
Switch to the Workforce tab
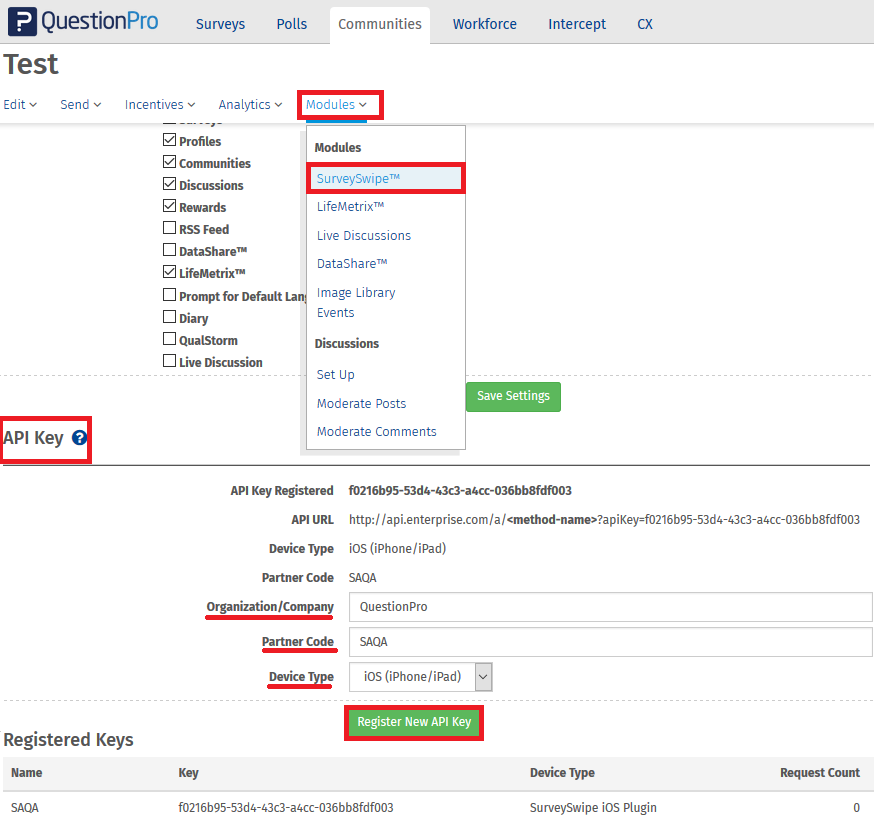[x=484, y=23]
